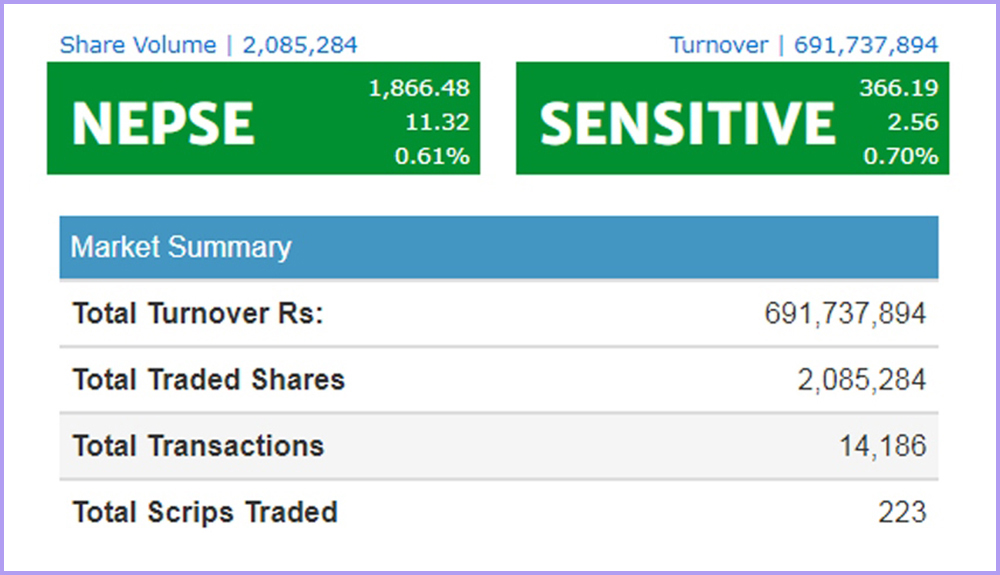Image resolution: width=1000 pixels, height=575 pixels.
Task: Select the green SENSITIVE index title
Action: pos(687,123)
